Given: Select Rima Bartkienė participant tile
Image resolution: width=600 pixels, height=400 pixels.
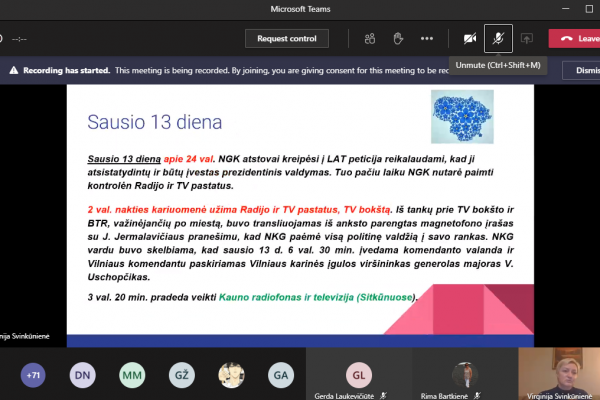Looking at the screenshot, I should coord(465,374).
